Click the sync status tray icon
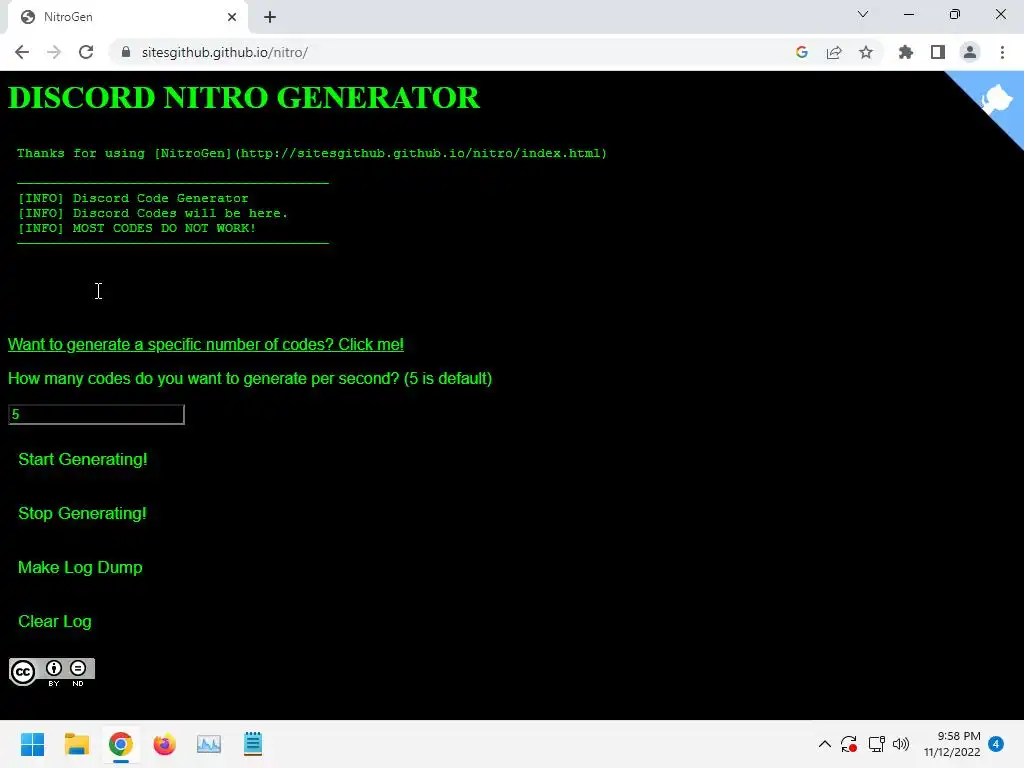 (x=849, y=744)
